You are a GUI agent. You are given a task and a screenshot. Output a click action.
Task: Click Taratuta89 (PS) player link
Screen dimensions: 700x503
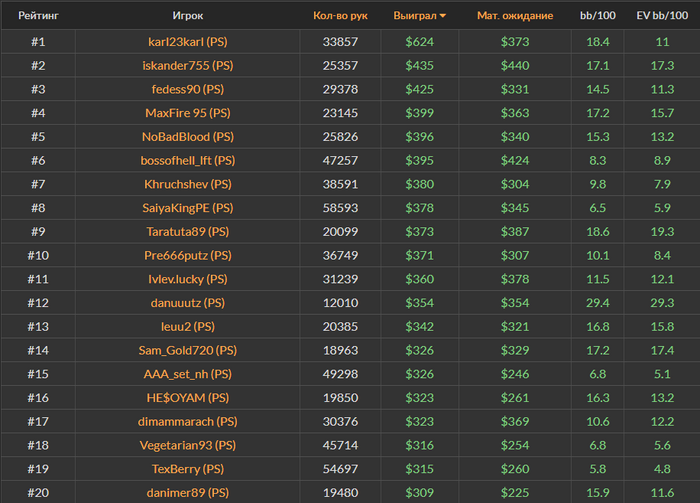[188, 231]
